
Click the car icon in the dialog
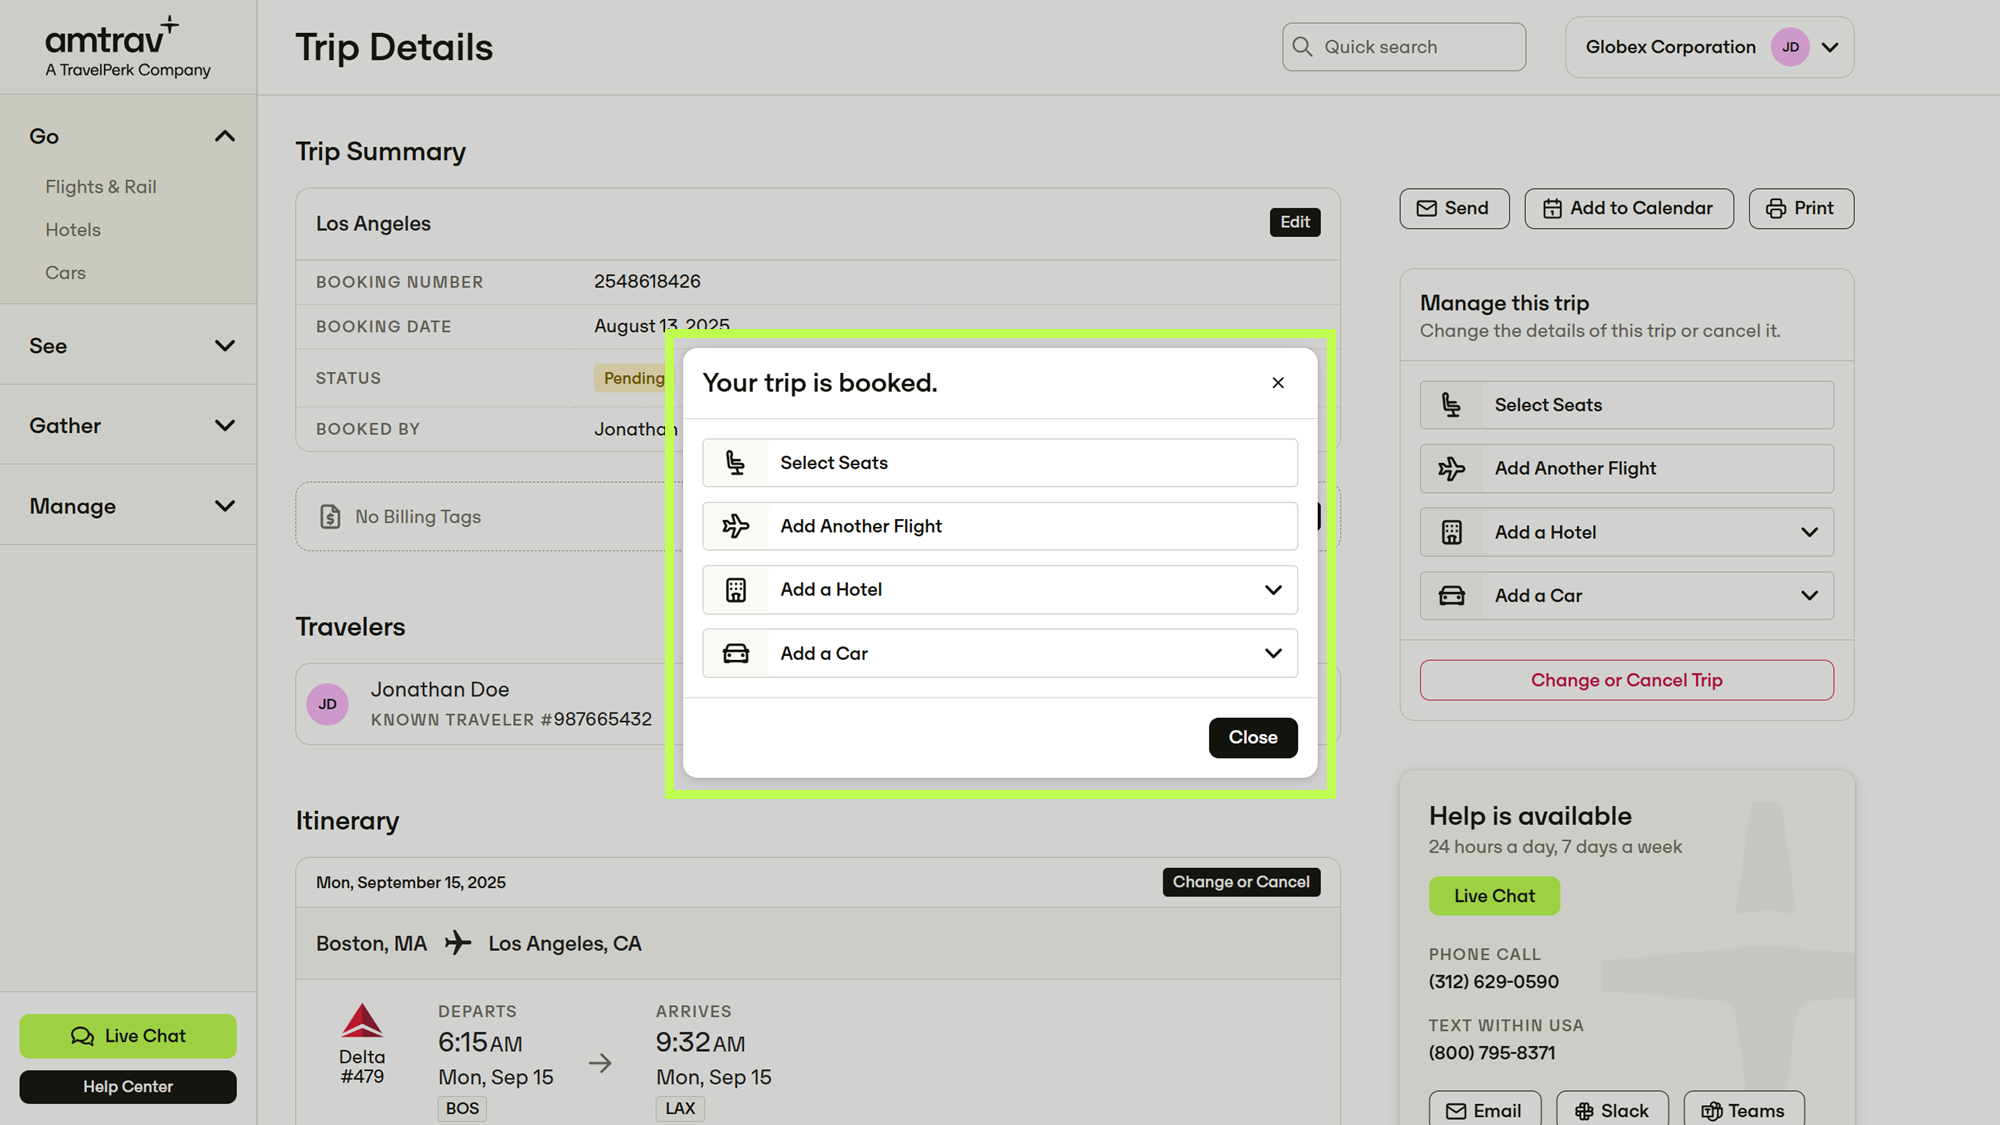[x=736, y=653]
